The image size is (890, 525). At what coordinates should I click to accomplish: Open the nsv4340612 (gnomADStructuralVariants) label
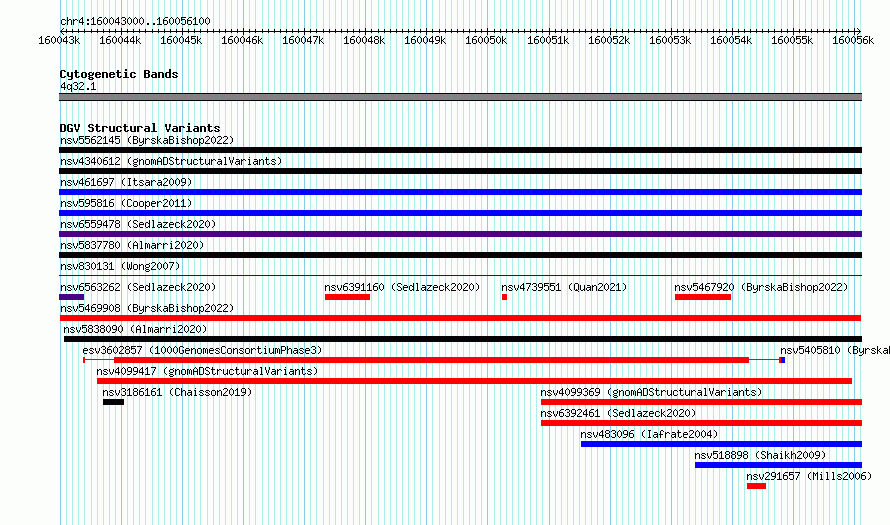[171, 161]
